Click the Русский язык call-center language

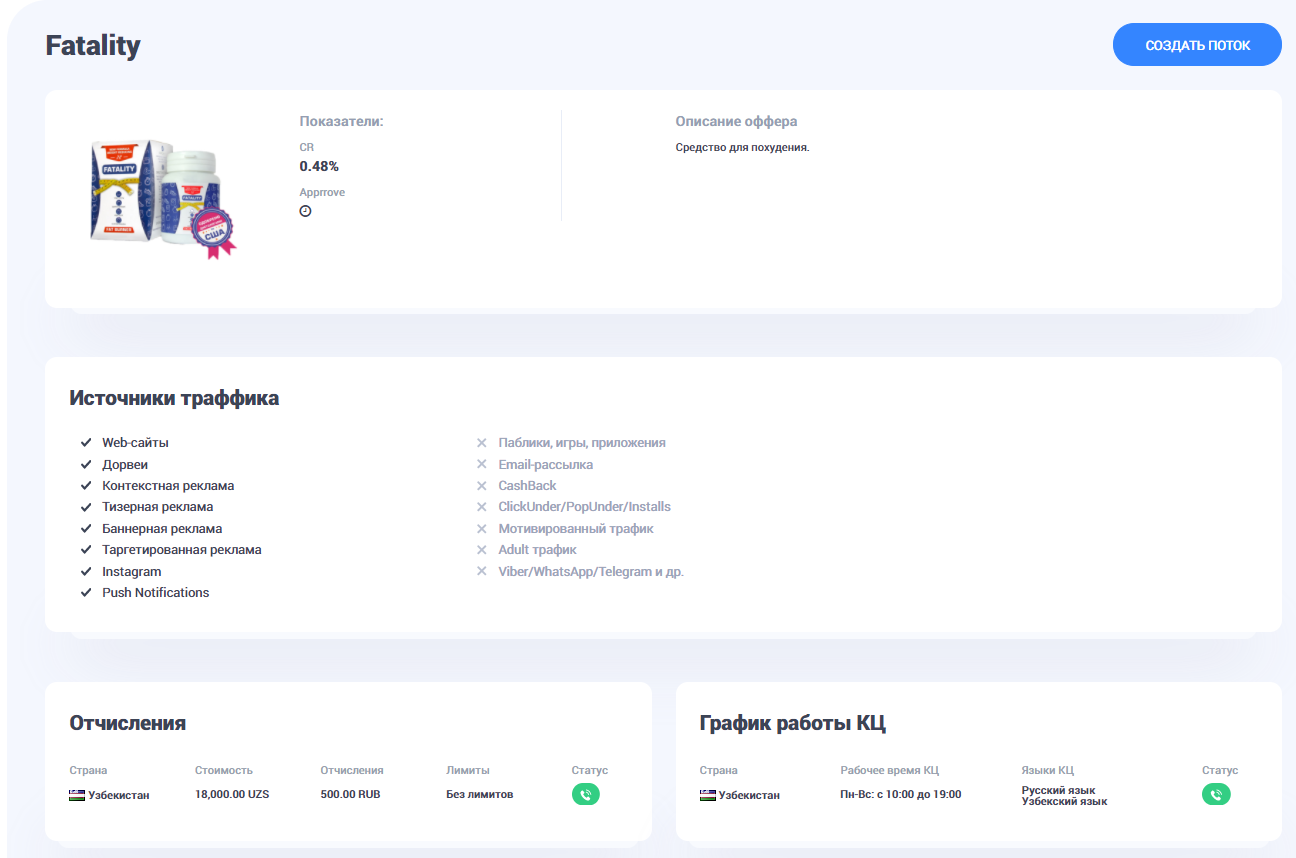(x=1058, y=790)
